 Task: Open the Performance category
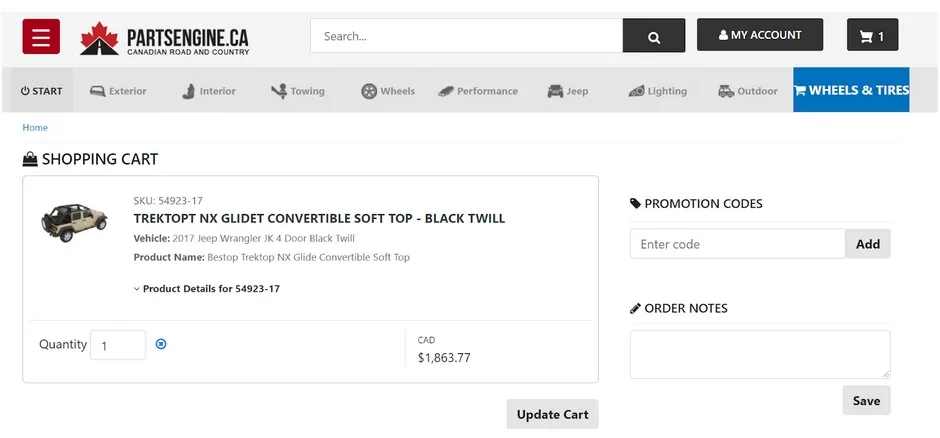(x=478, y=91)
